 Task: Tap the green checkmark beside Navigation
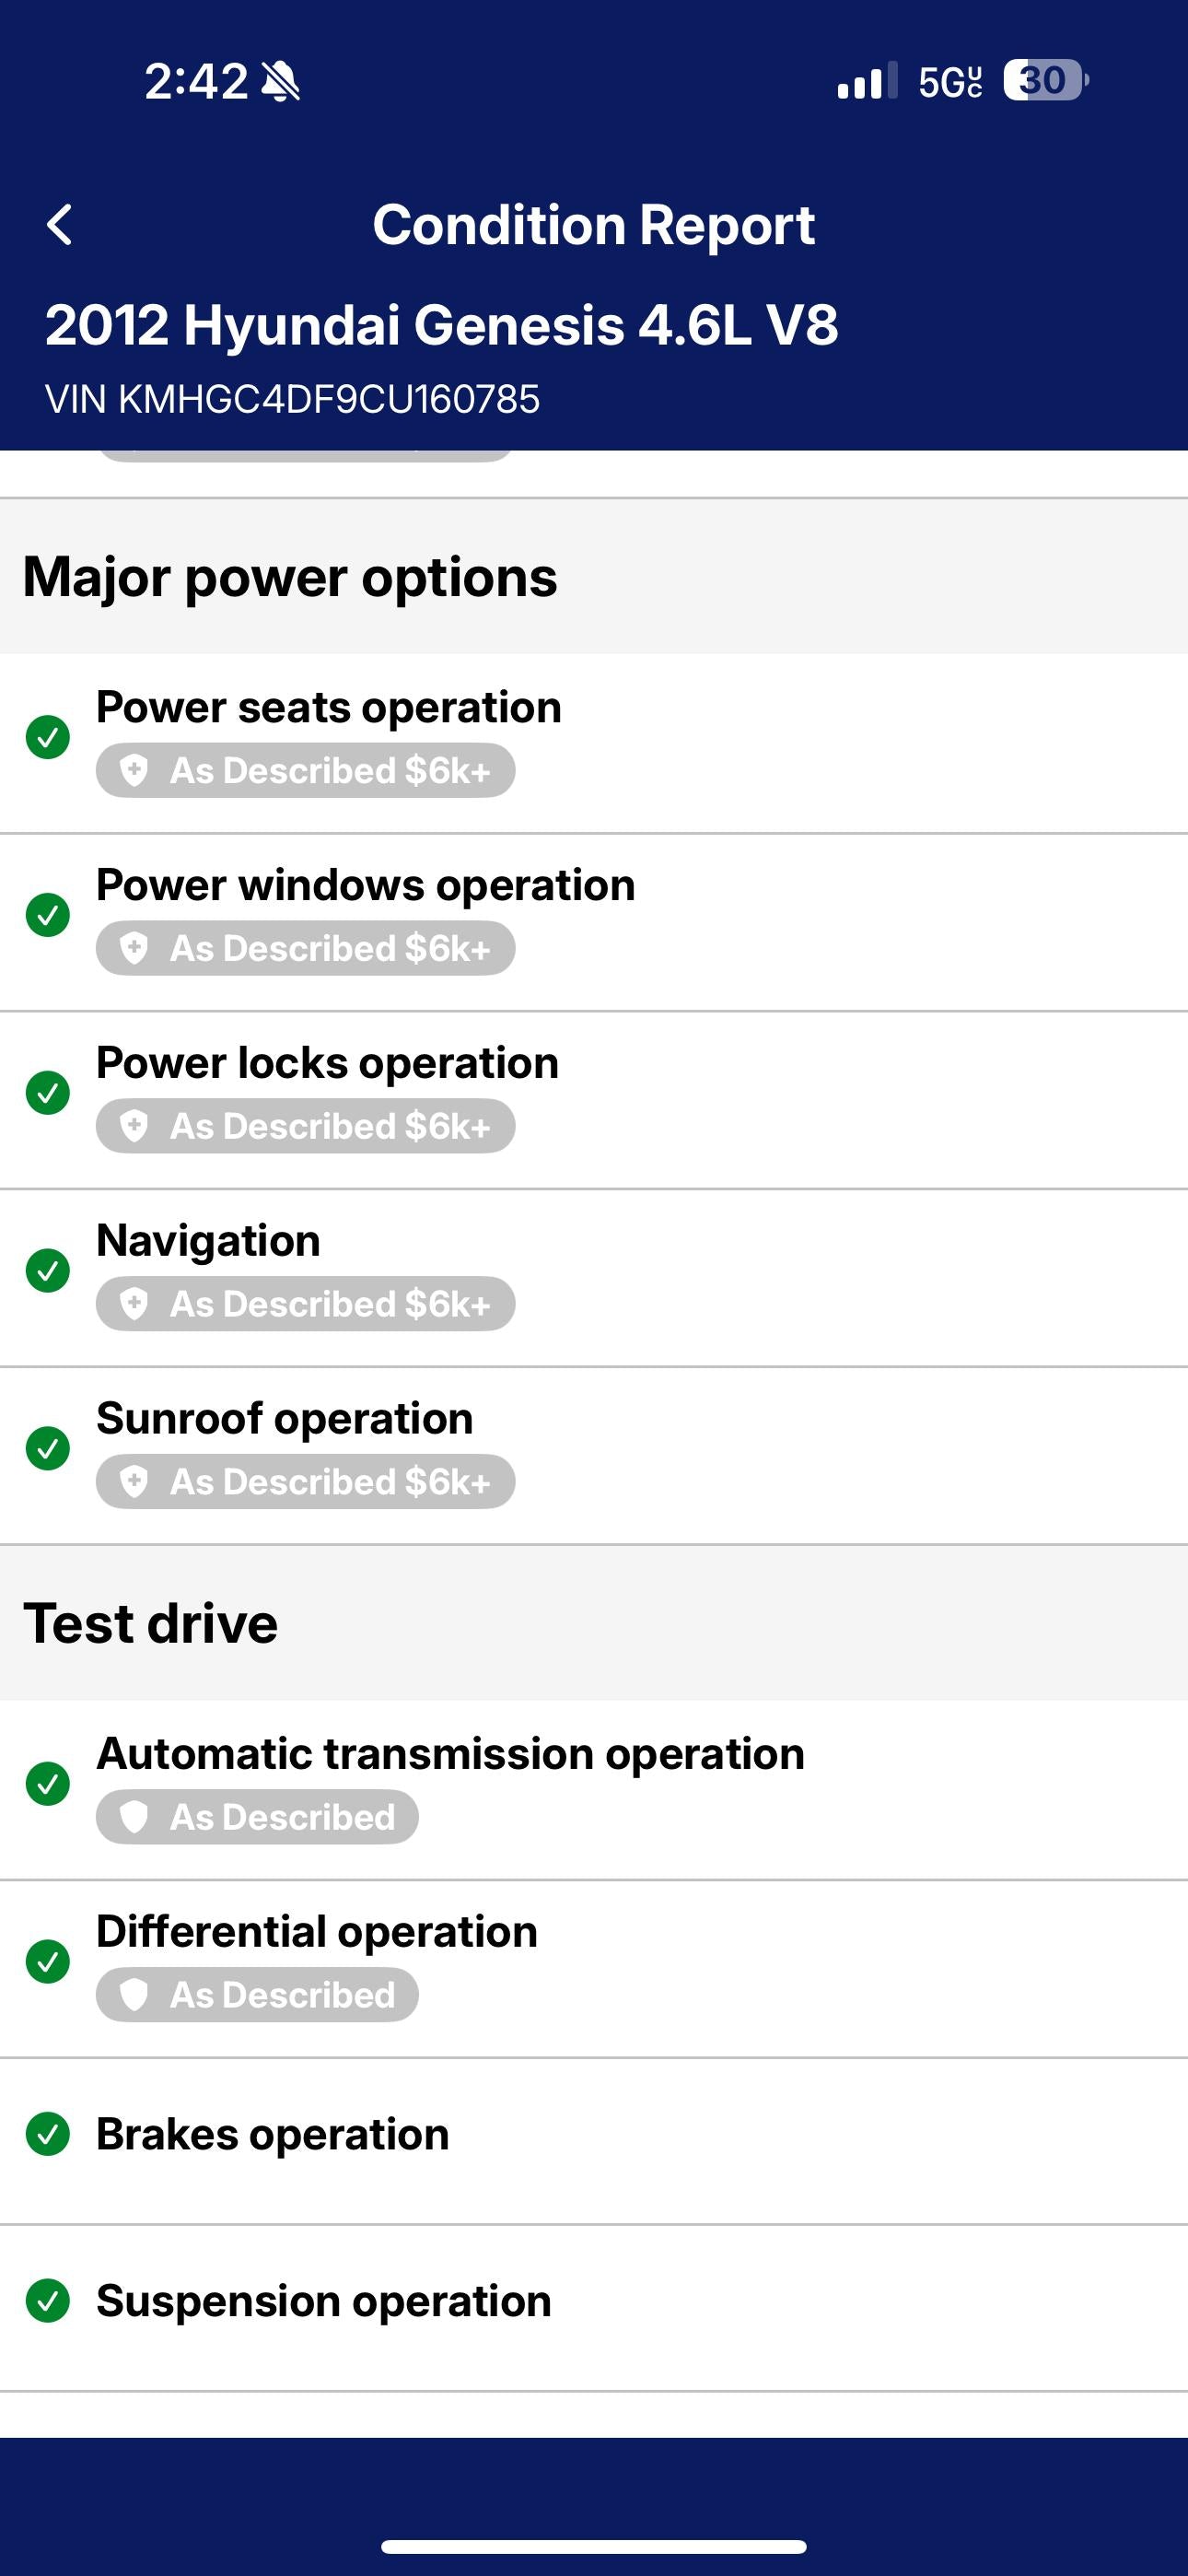coord(48,1271)
